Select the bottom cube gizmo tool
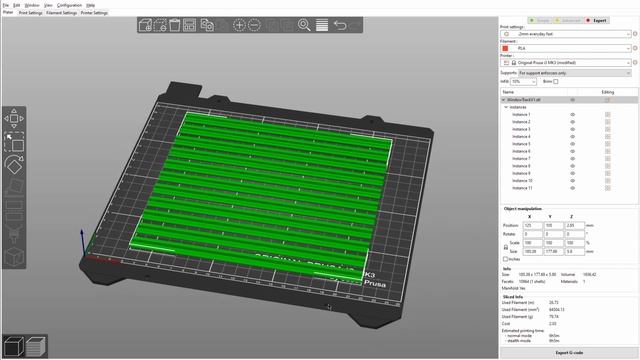640x360 pixels. tap(14, 257)
